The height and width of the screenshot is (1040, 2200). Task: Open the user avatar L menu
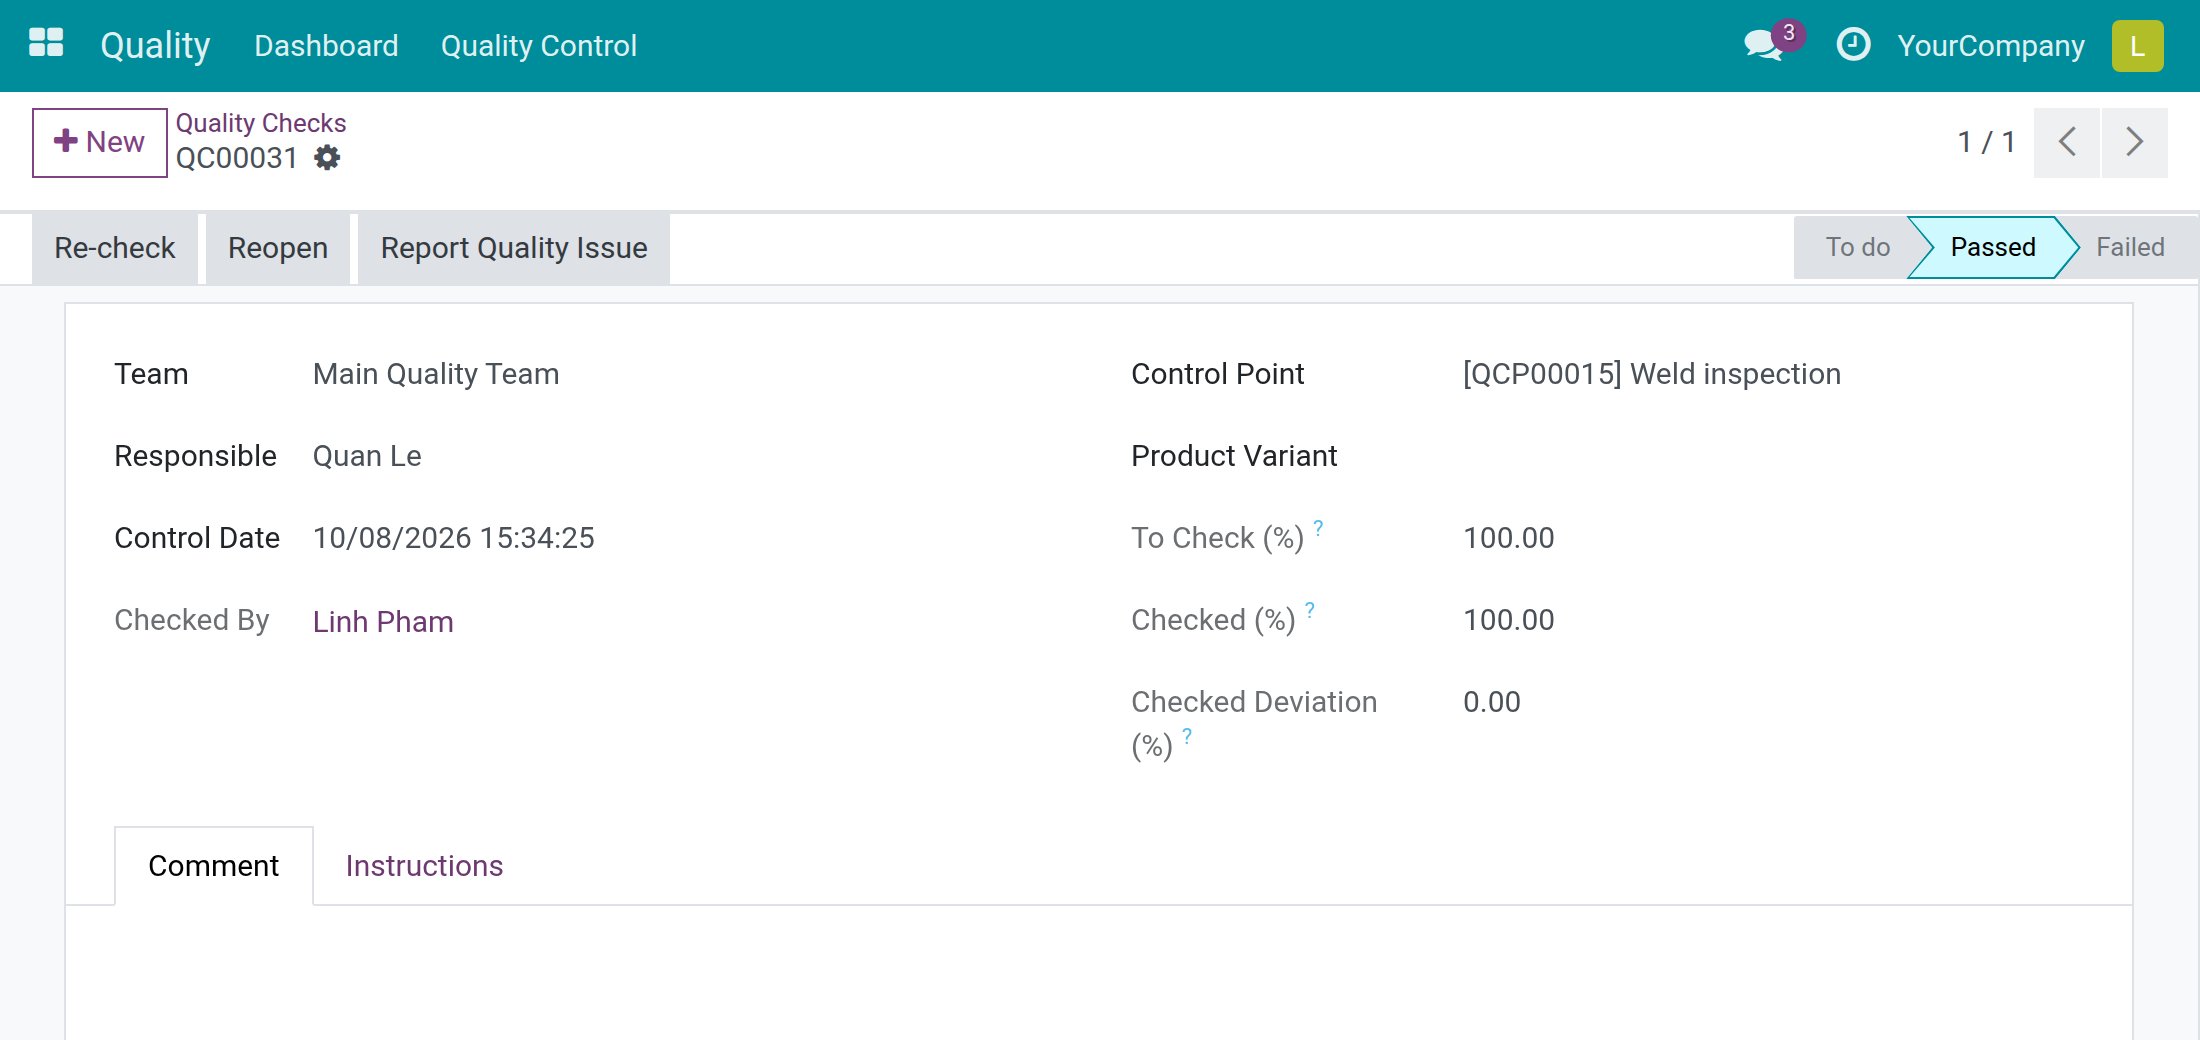[2137, 46]
